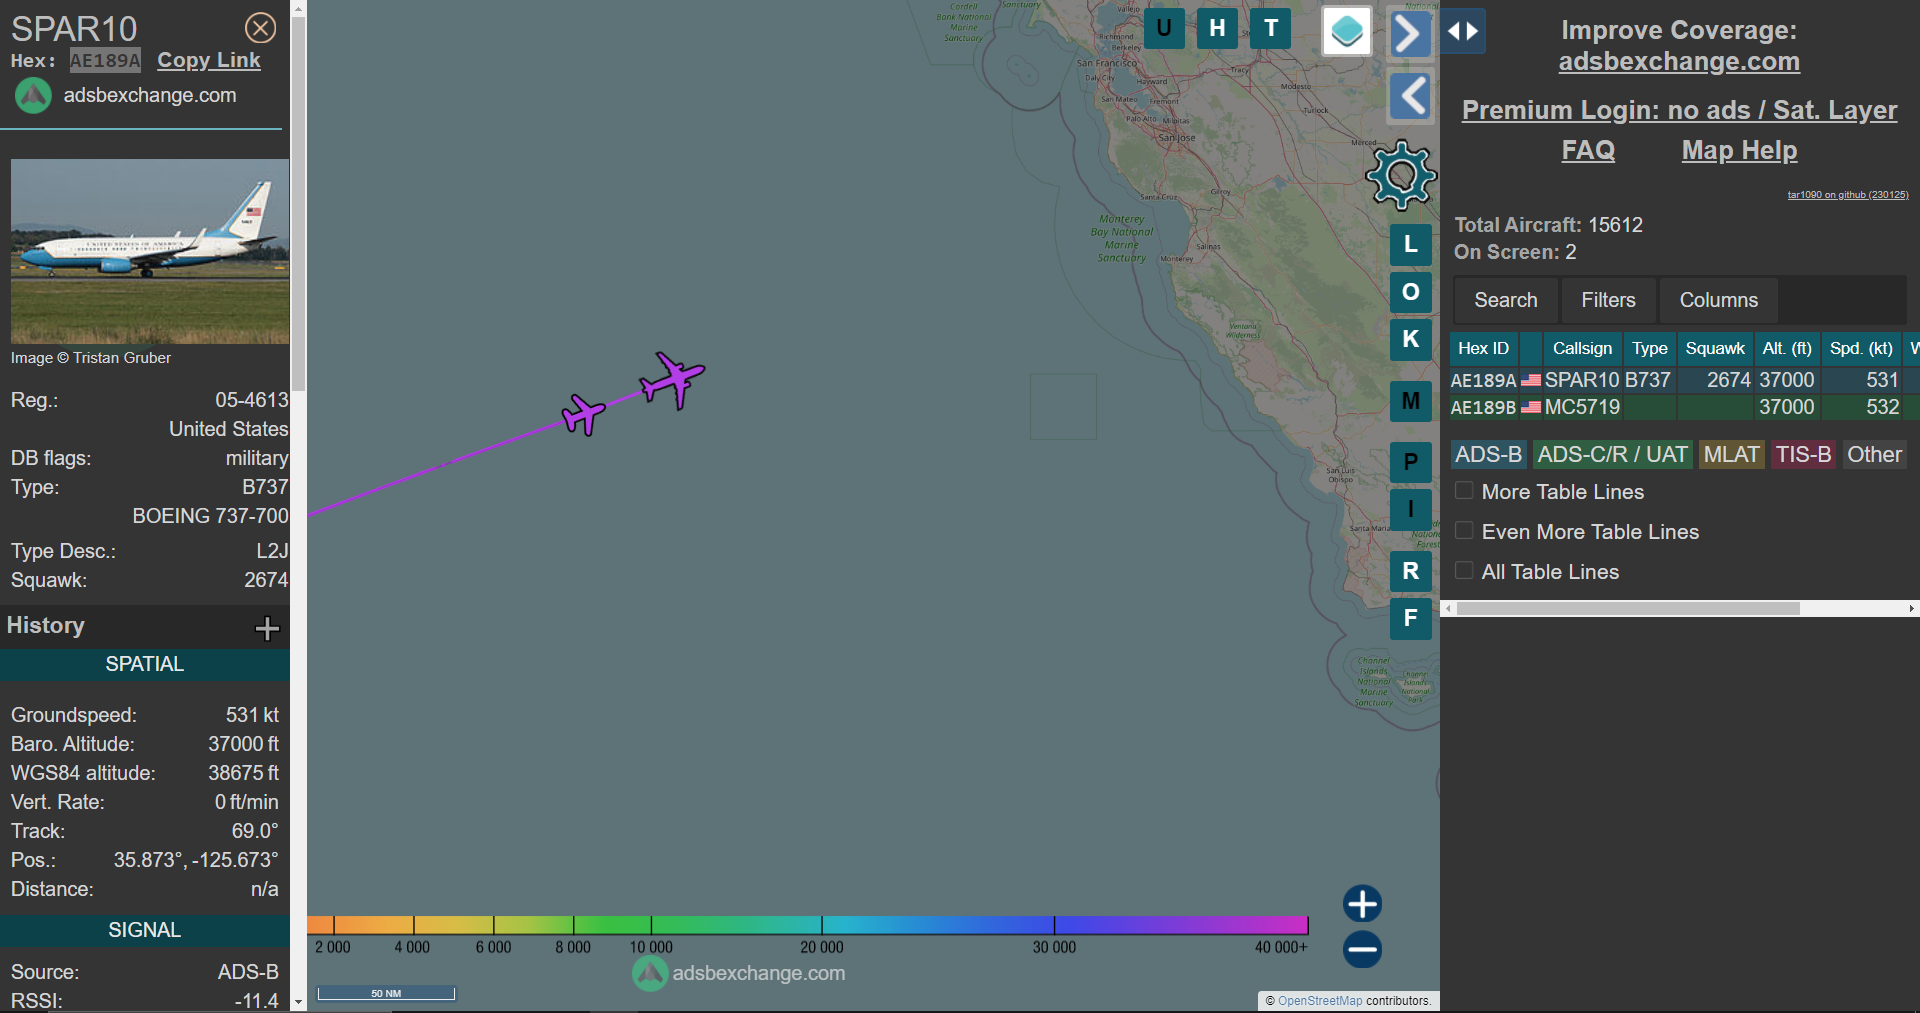The height and width of the screenshot is (1013, 1920).
Task: Toggle sidebar width double-arrow button
Action: pos(1463,31)
